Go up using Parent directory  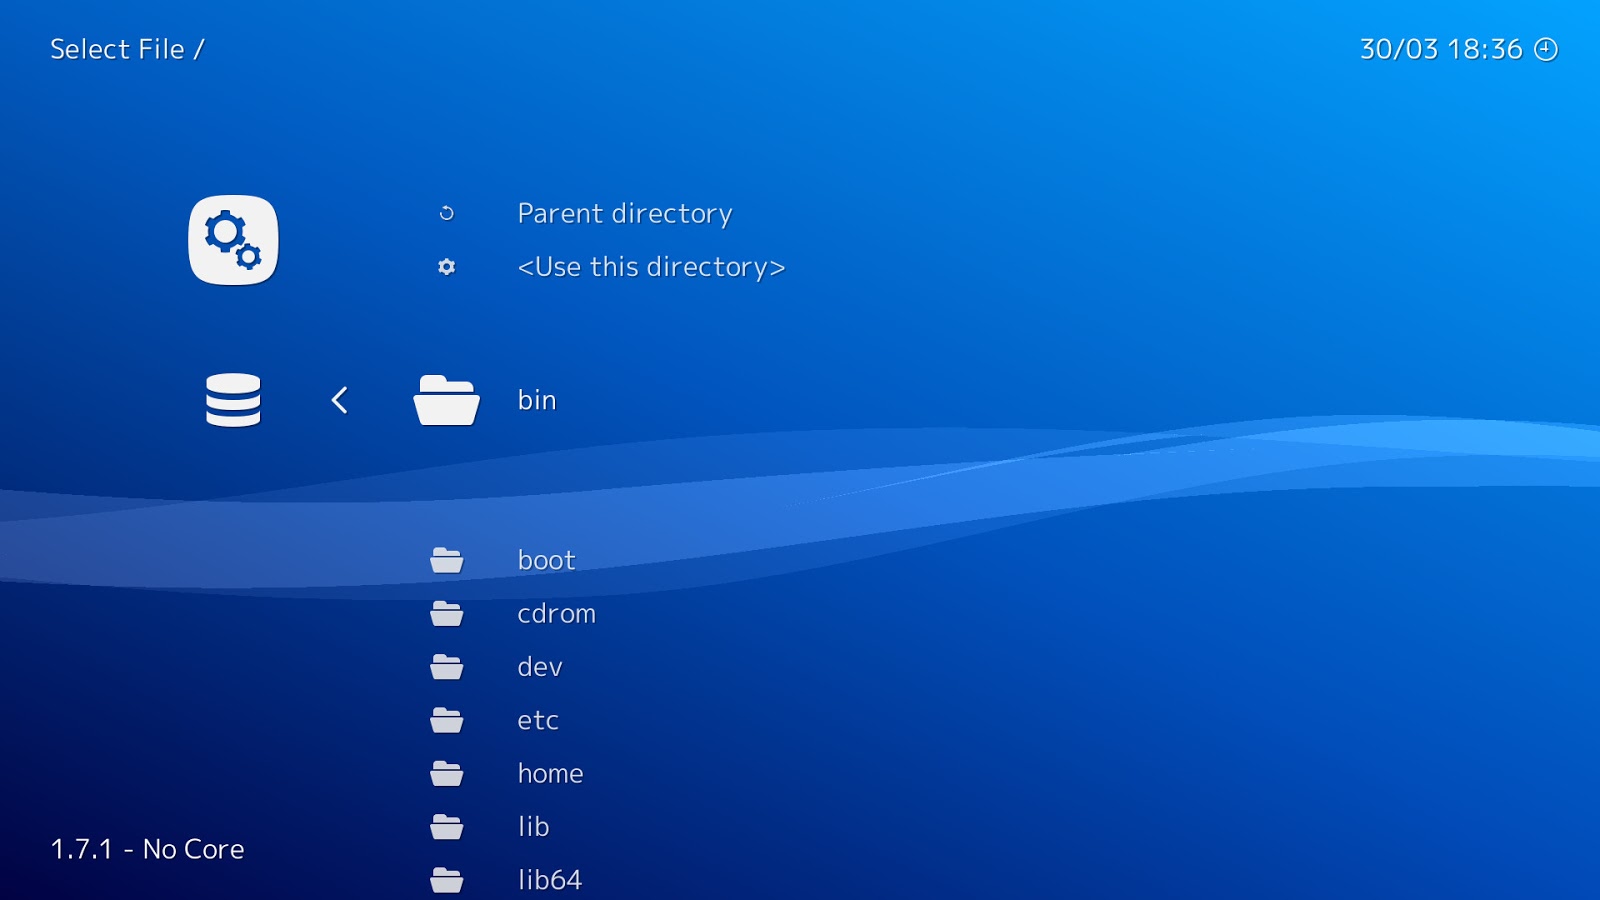pyautogui.click(x=624, y=213)
